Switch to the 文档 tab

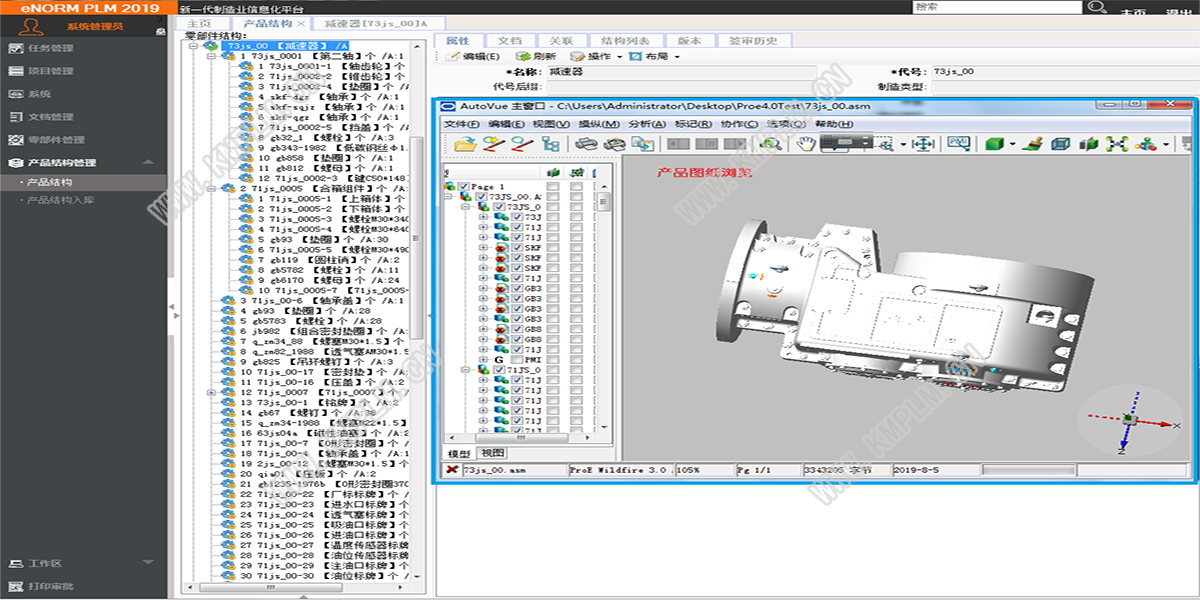pyautogui.click(x=509, y=40)
